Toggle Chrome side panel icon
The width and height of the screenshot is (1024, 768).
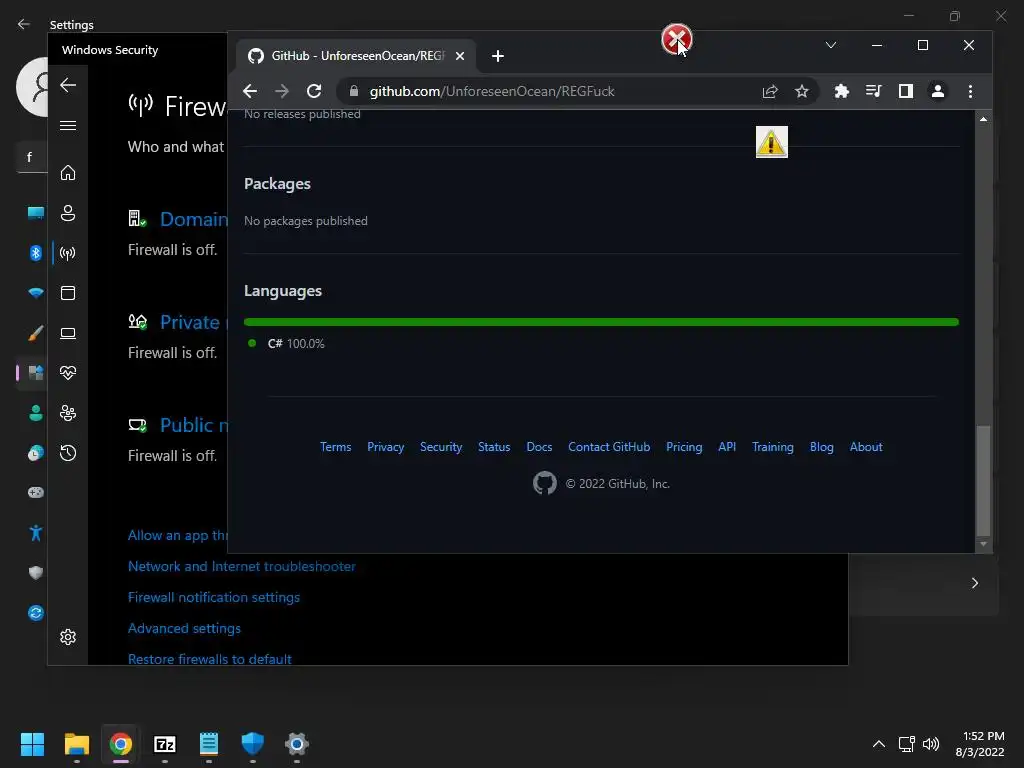click(906, 91)
